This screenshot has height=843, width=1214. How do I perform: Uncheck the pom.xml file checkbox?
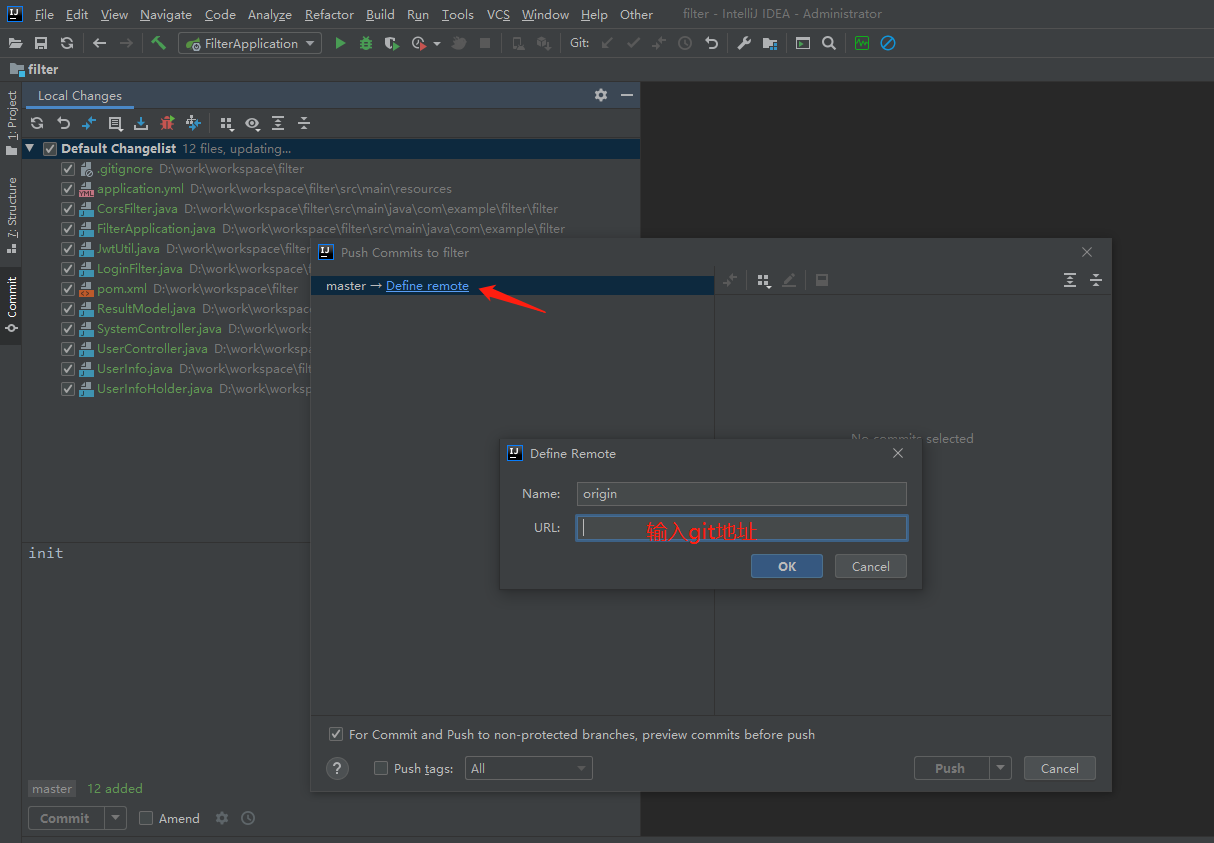(x=68, y=289)
